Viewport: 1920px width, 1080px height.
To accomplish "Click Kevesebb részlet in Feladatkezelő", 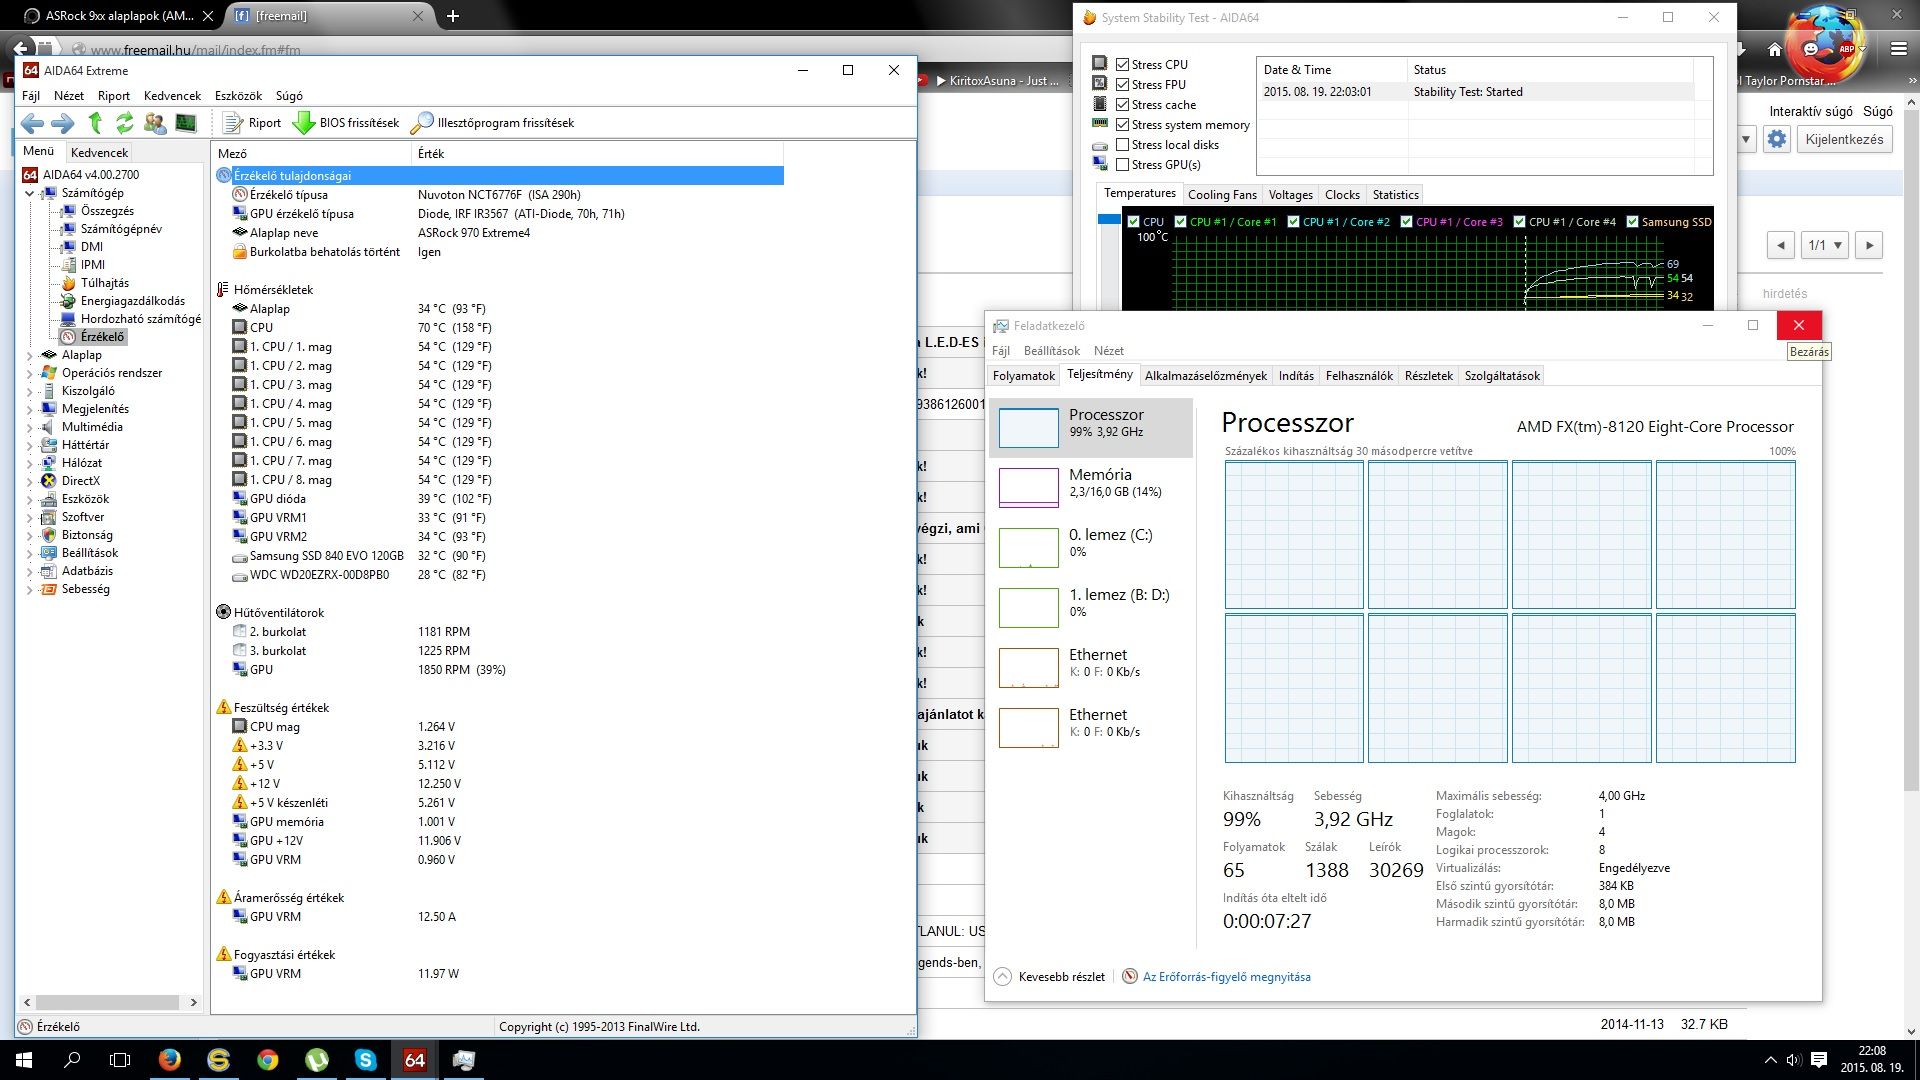I will 1050,977.
